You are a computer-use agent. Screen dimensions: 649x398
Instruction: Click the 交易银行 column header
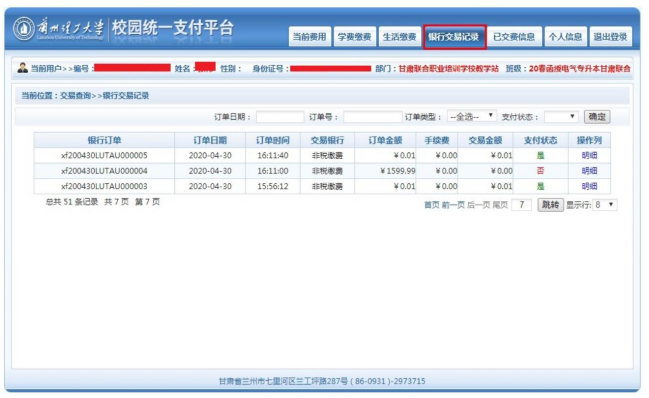[327, 140]
